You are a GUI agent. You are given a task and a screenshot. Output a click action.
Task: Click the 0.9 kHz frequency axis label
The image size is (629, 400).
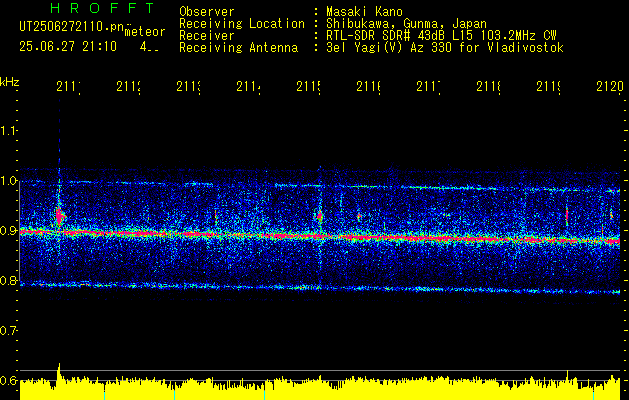click(x=8, y=231)
